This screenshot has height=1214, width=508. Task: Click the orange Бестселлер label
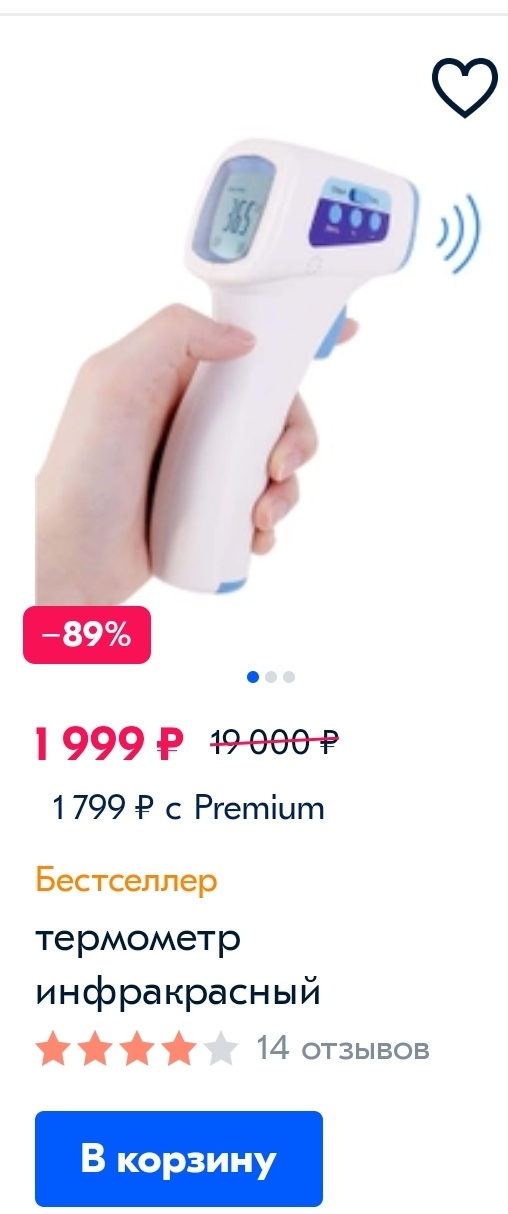tap(126, 881)
